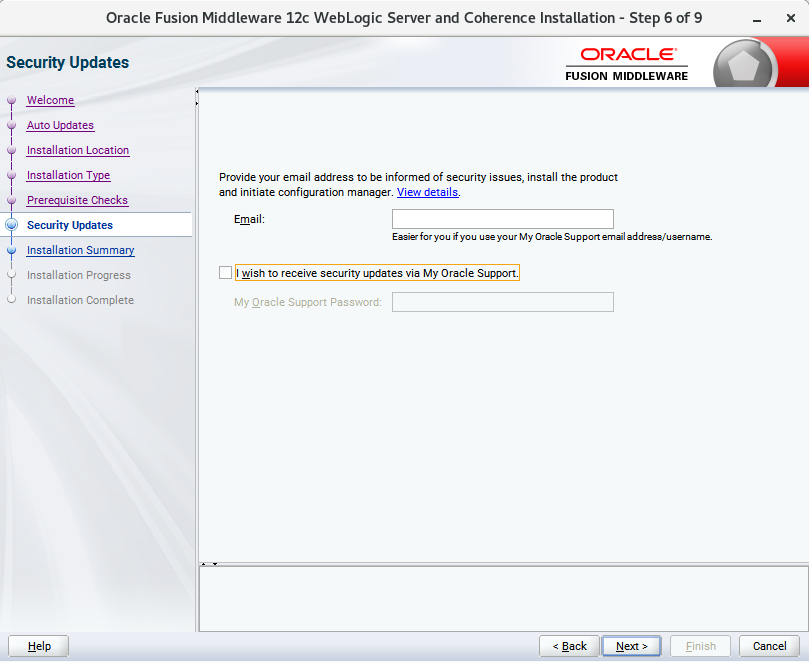Open the Welcome step in sidebar
Screen dimensions: 809x662
50,101
